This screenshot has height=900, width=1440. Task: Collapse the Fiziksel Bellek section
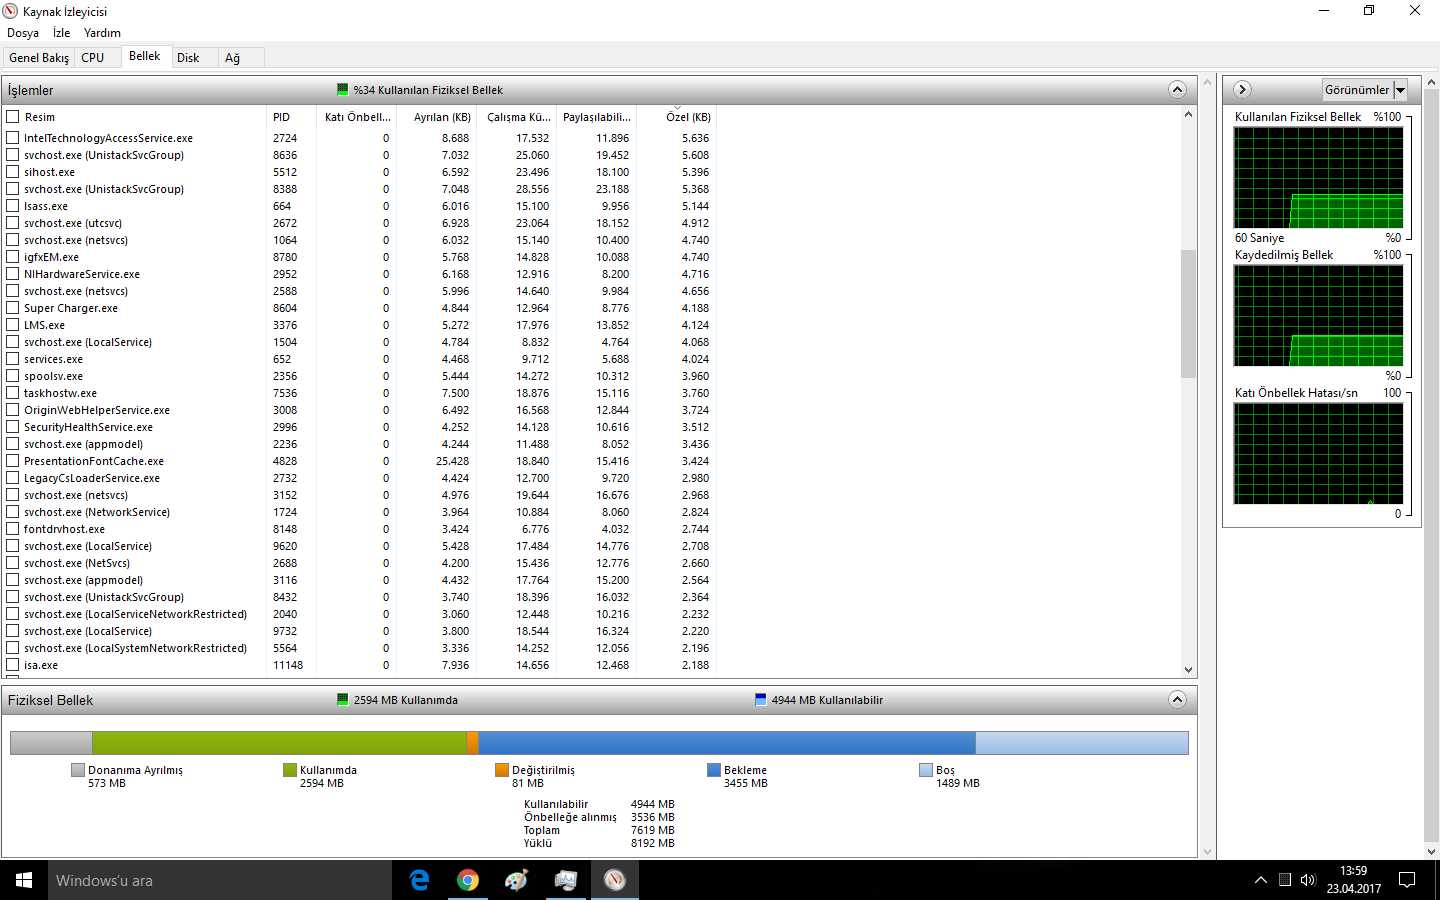click(1177, 700)
